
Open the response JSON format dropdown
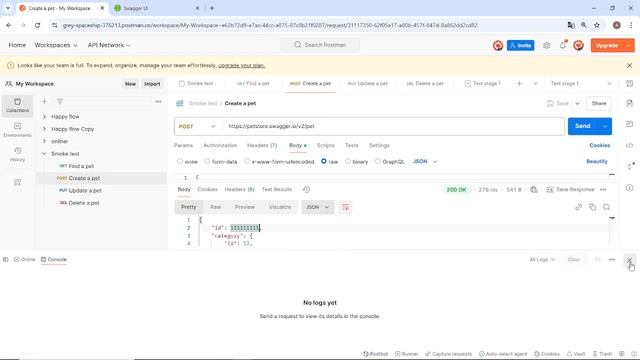coord(318,207)
